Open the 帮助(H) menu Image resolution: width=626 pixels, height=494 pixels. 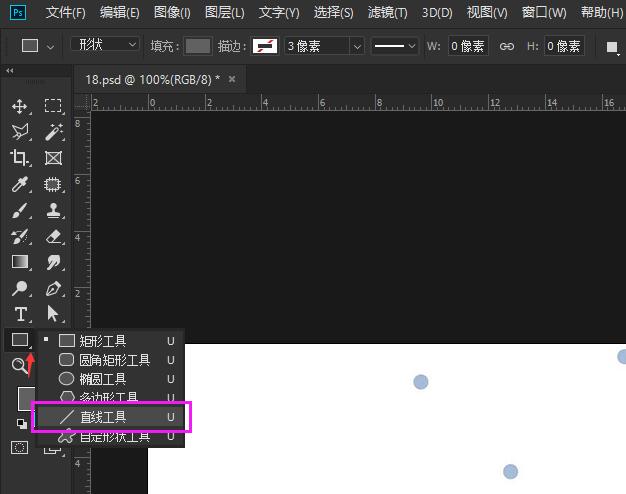(602, 13)
